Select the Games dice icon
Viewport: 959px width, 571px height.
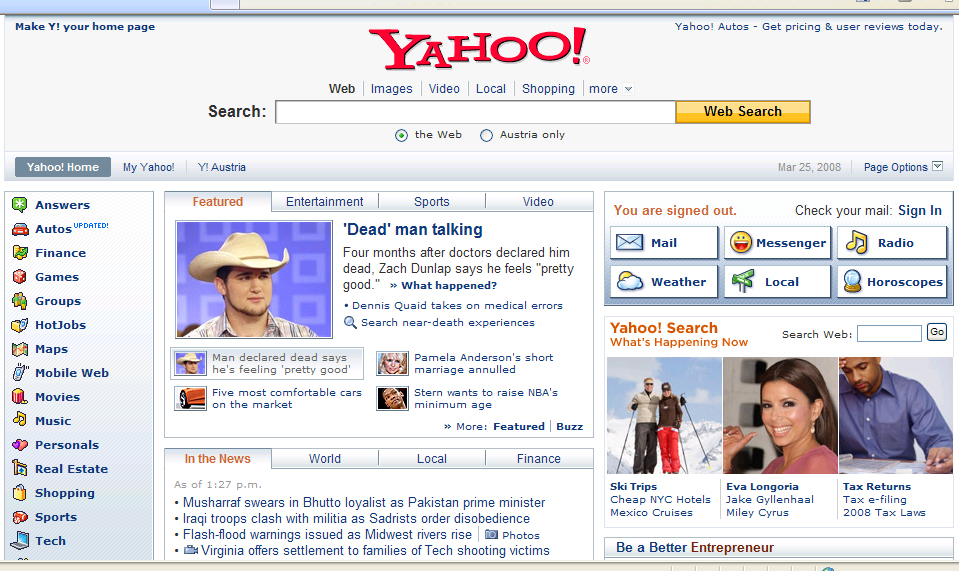pyautogui.click(x=20, y=276)
